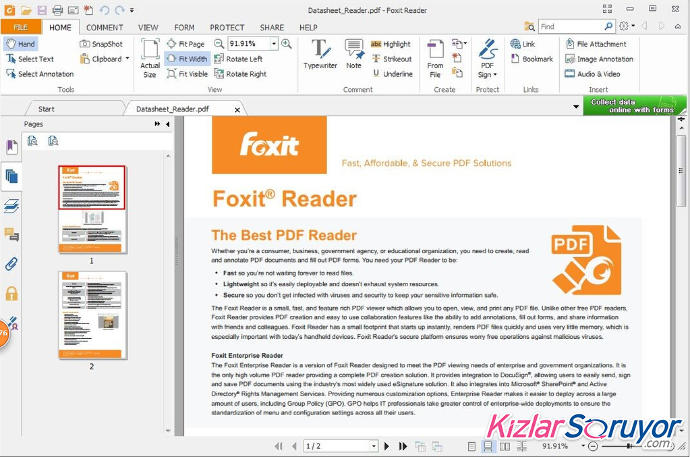690x457 pixels.
Task: Open the 91.91% zoom dropdown in ribbon
Action: [x=274, y=44]
